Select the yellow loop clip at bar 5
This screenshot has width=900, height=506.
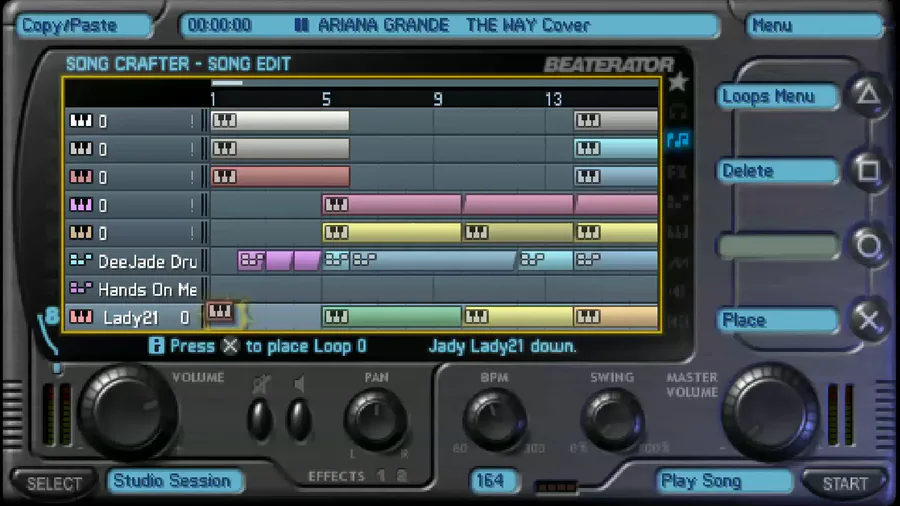tap(391, 232)
